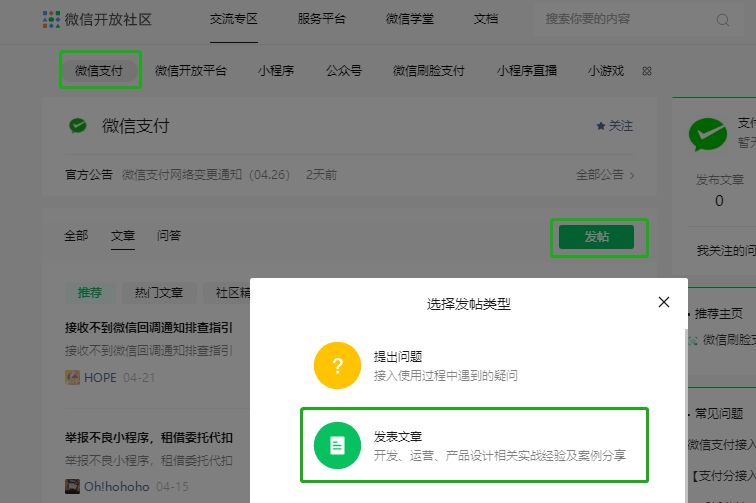Click HOPE user avatar

point(72,377)
